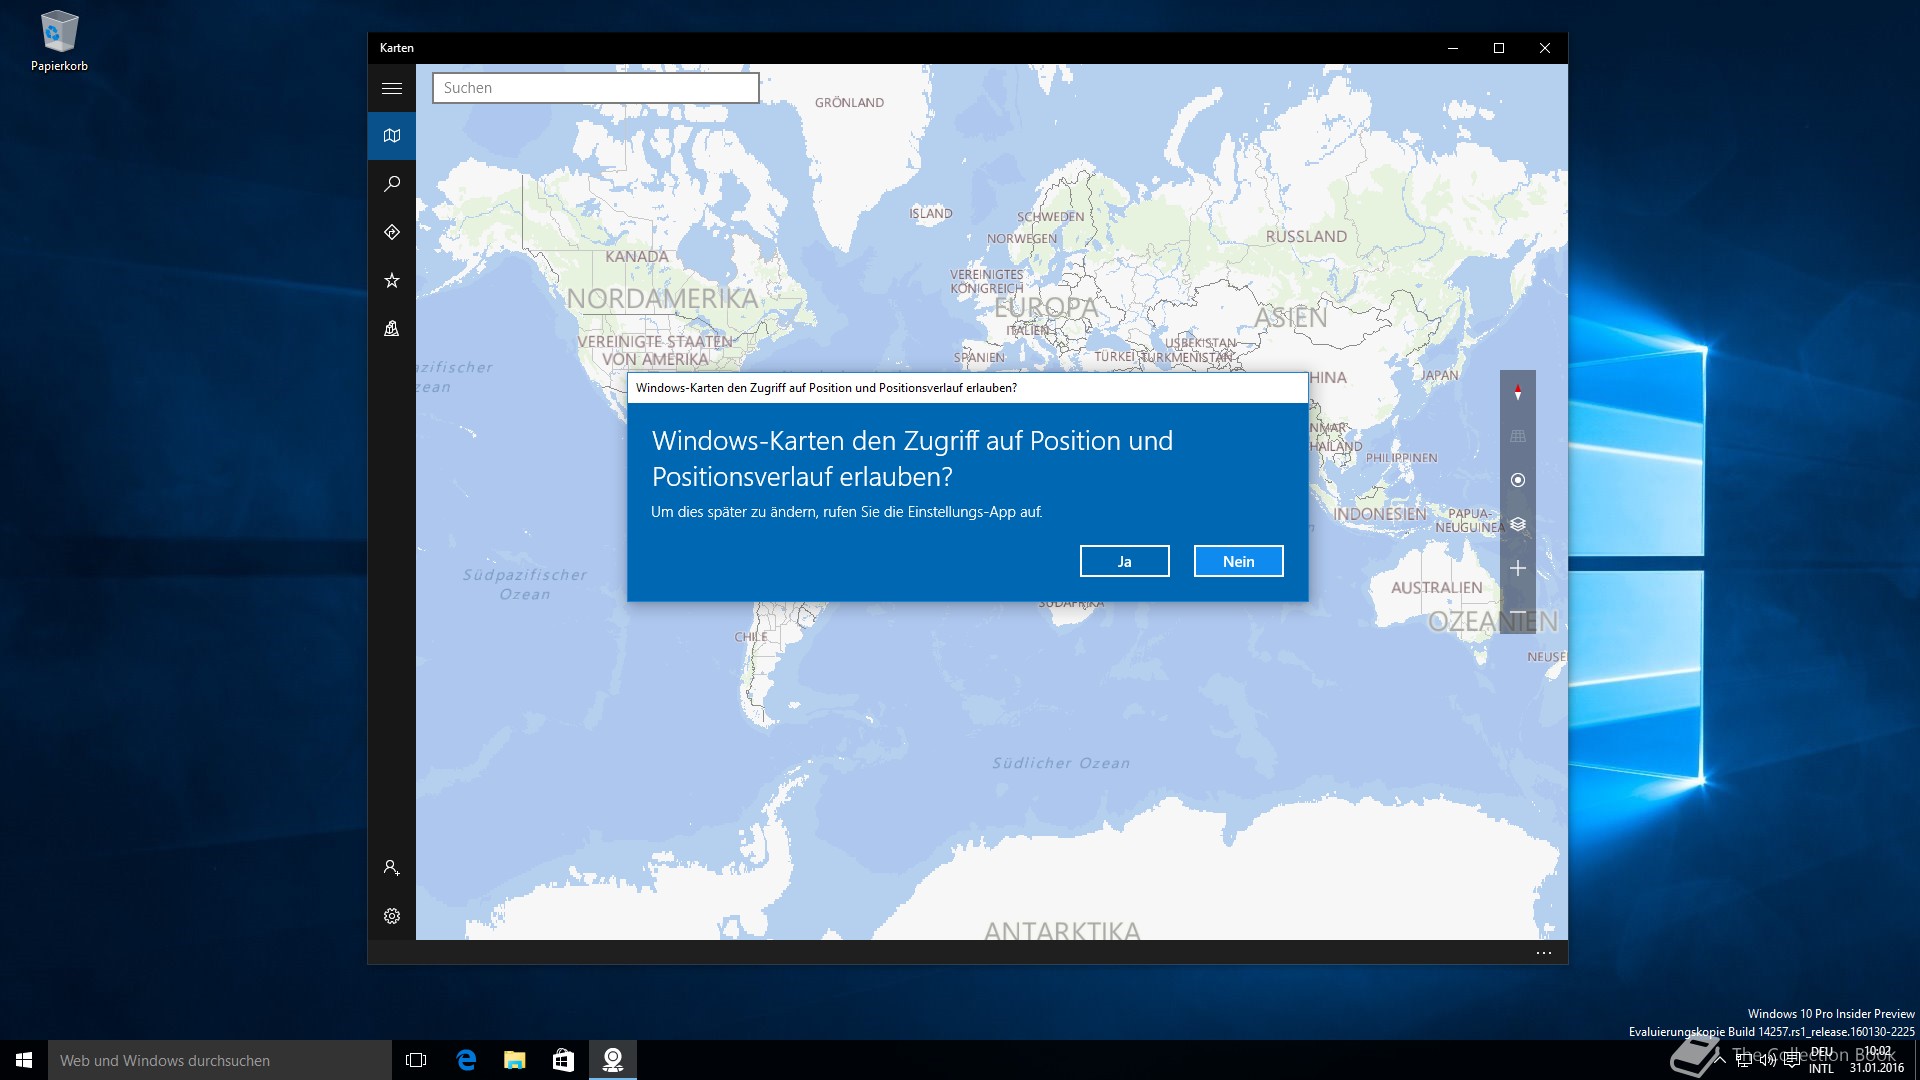The height and width of the screenshot is (1080, 1920).
Task: Click the ISLAND label on the map
Action: click(931, 214)
